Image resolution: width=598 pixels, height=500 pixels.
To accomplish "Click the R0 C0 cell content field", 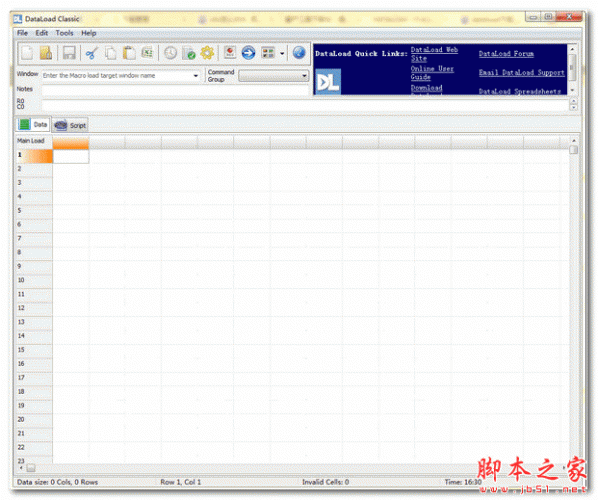I will tap(305, 105).
